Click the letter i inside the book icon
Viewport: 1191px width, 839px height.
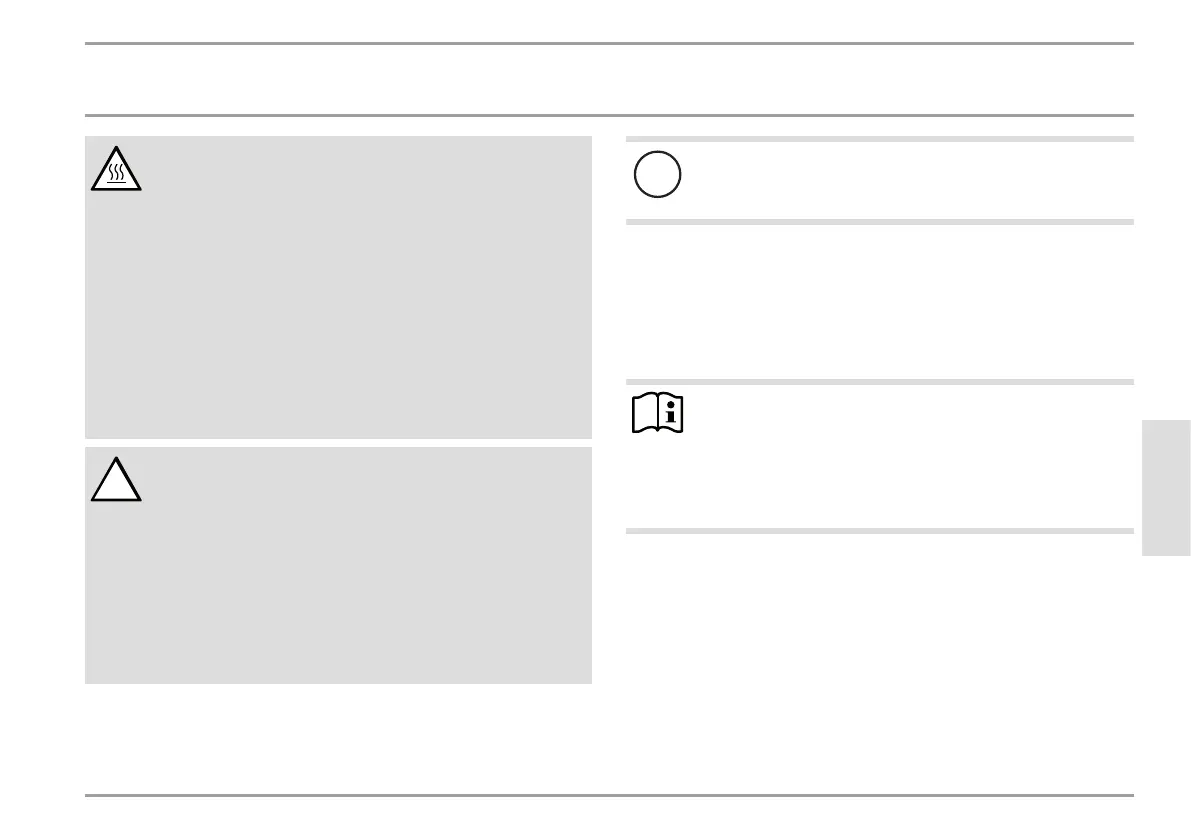[x=670, y=412]
